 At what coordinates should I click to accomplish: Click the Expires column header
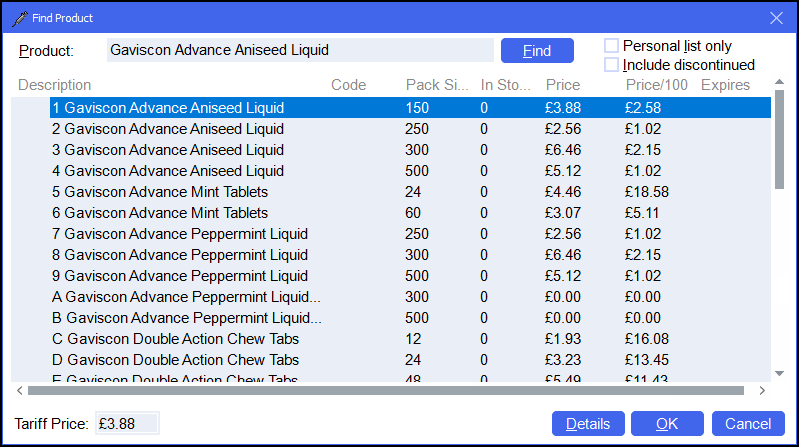pyautogui.click(x=725, y=85)
